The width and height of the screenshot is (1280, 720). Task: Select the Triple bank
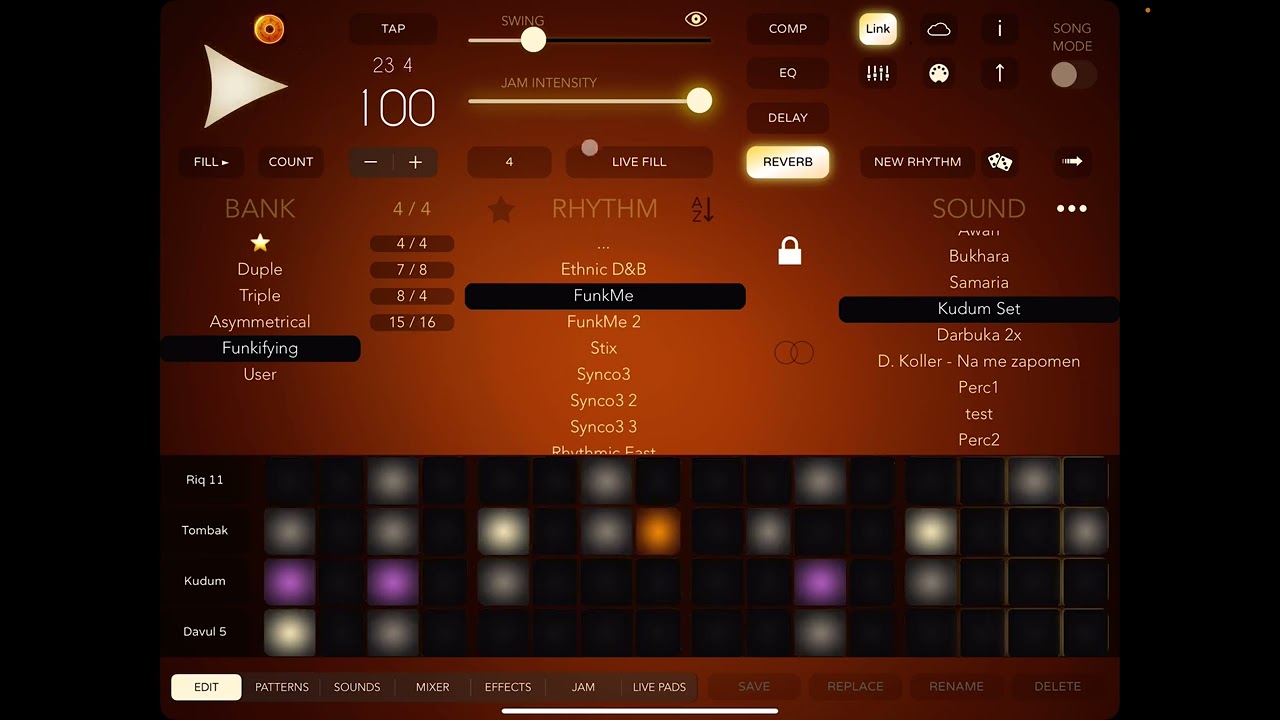260,295
